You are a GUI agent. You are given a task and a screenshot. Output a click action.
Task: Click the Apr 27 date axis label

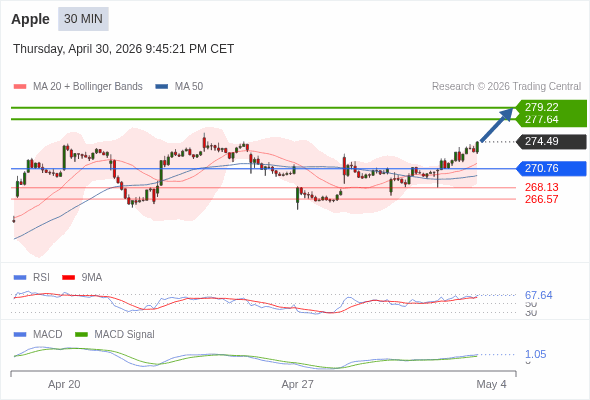tap(297, 384)
